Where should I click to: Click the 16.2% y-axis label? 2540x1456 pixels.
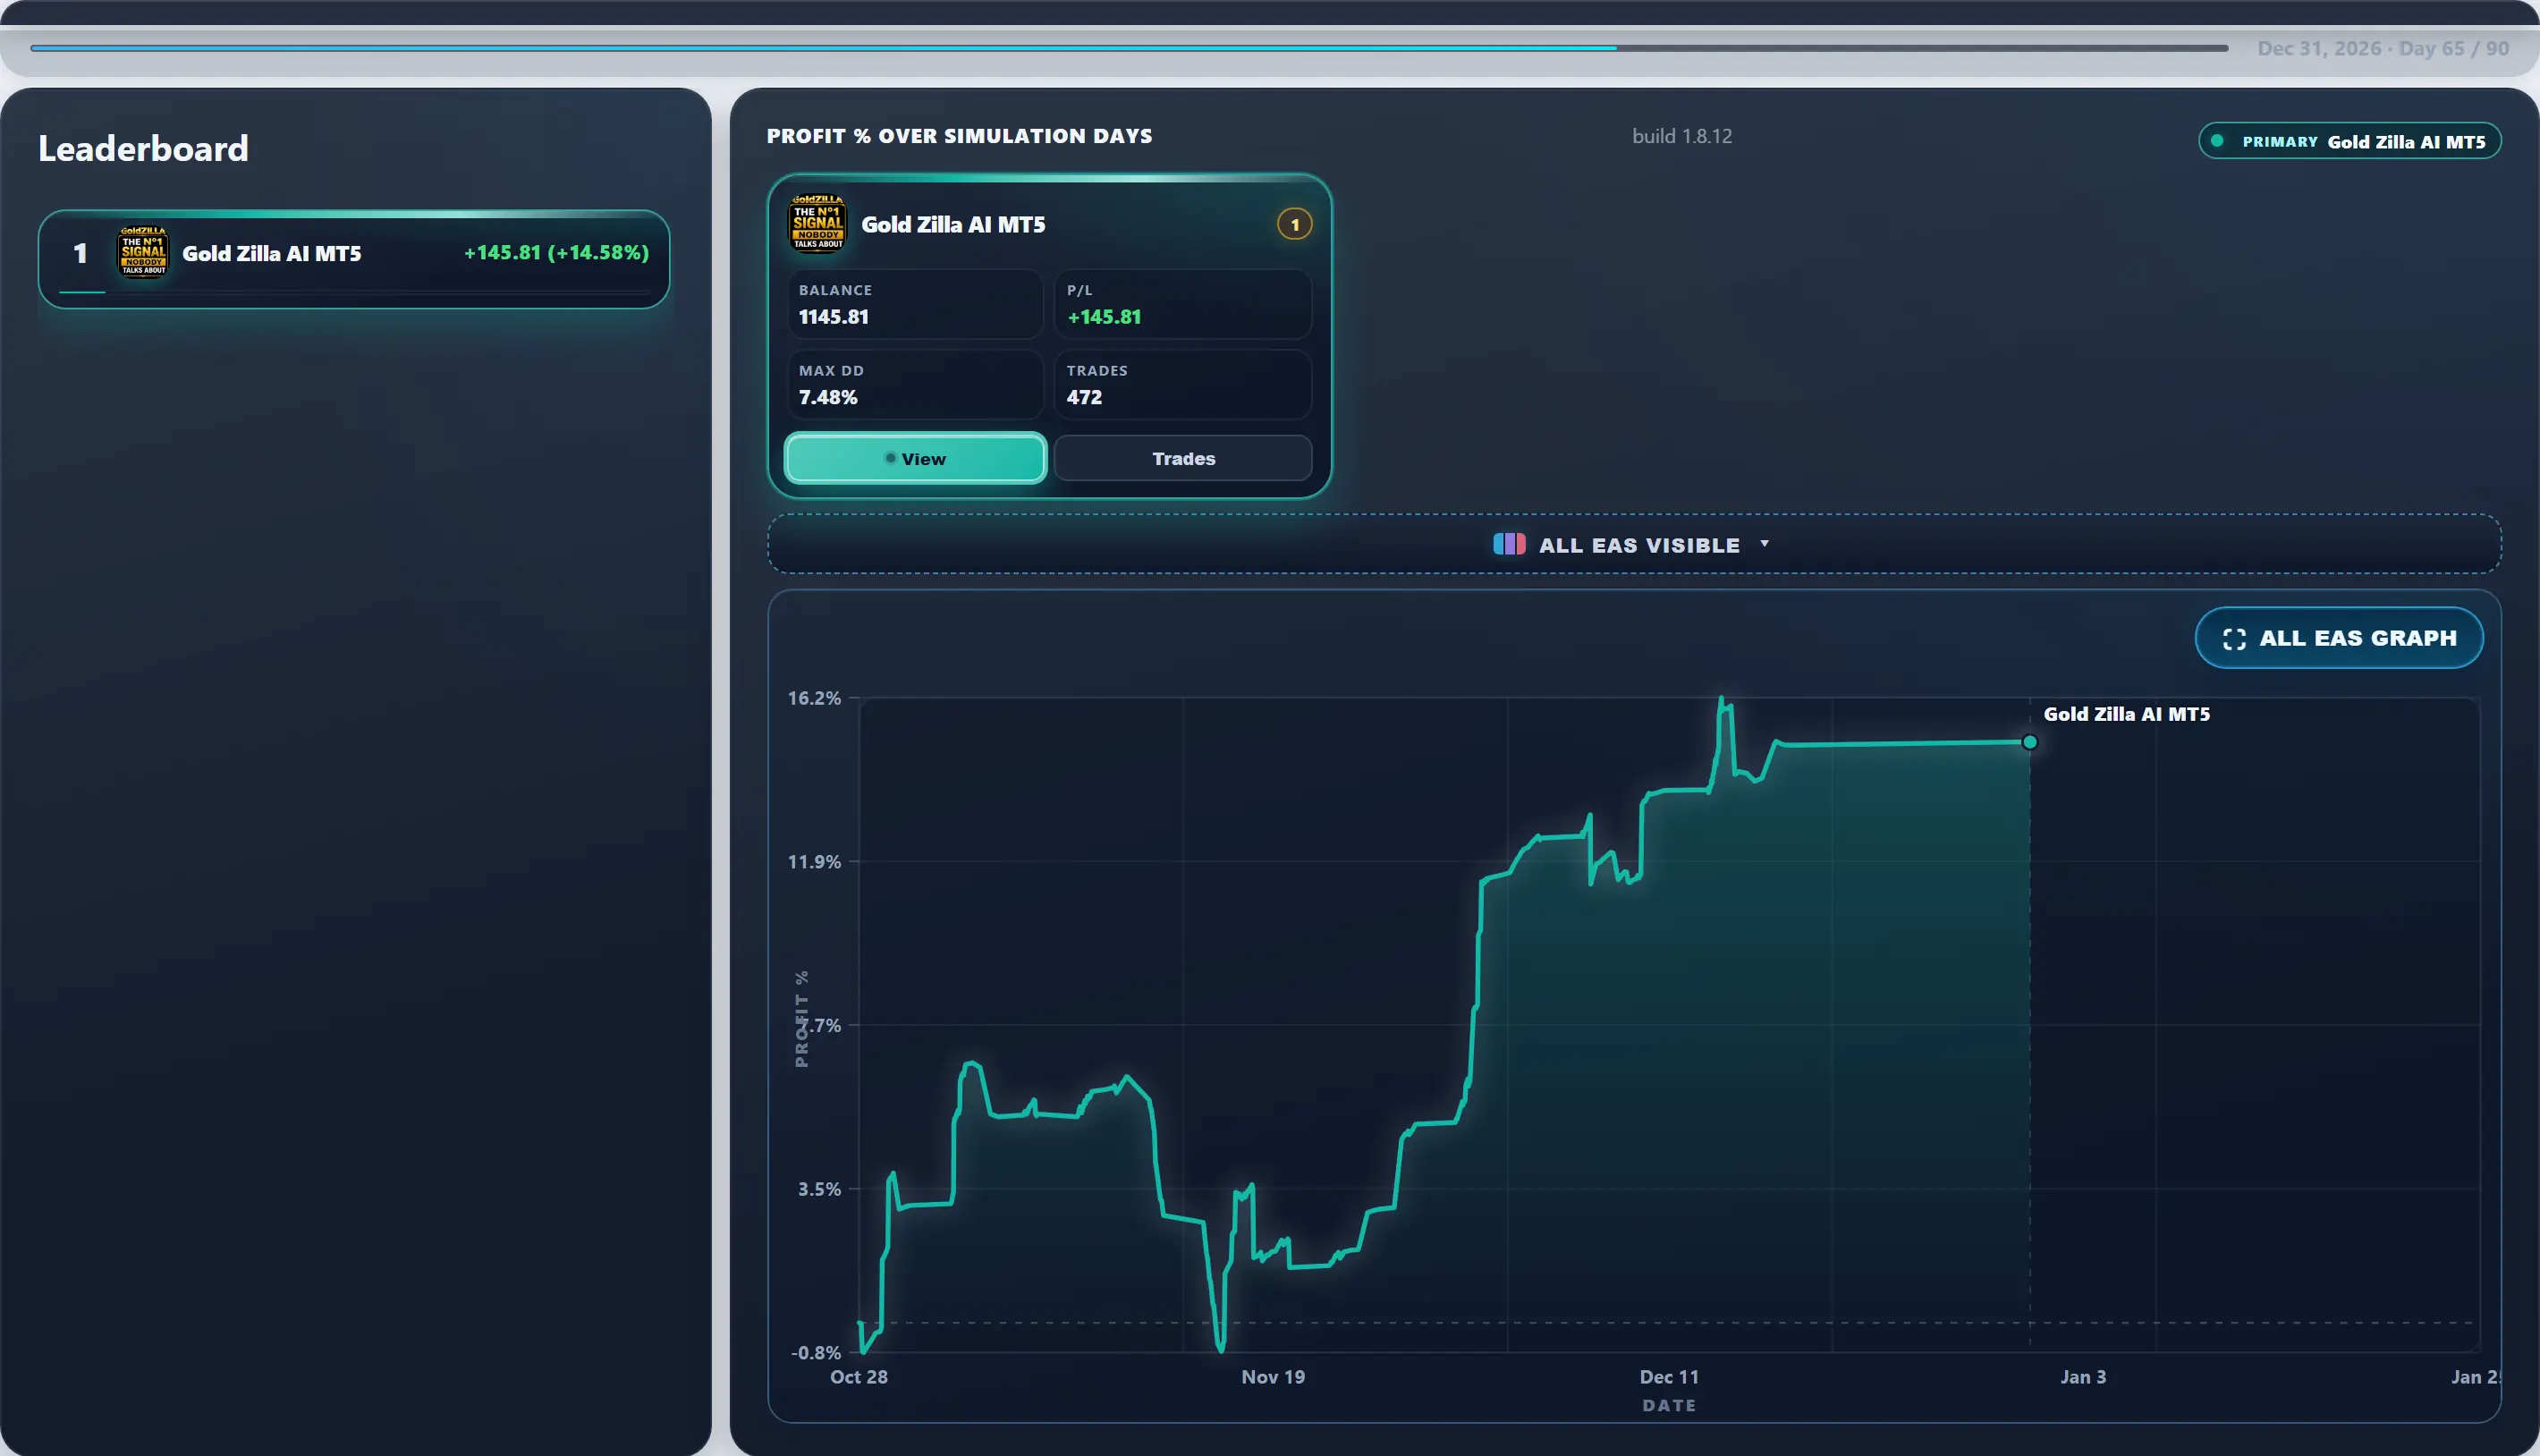[x=814, y=698]
